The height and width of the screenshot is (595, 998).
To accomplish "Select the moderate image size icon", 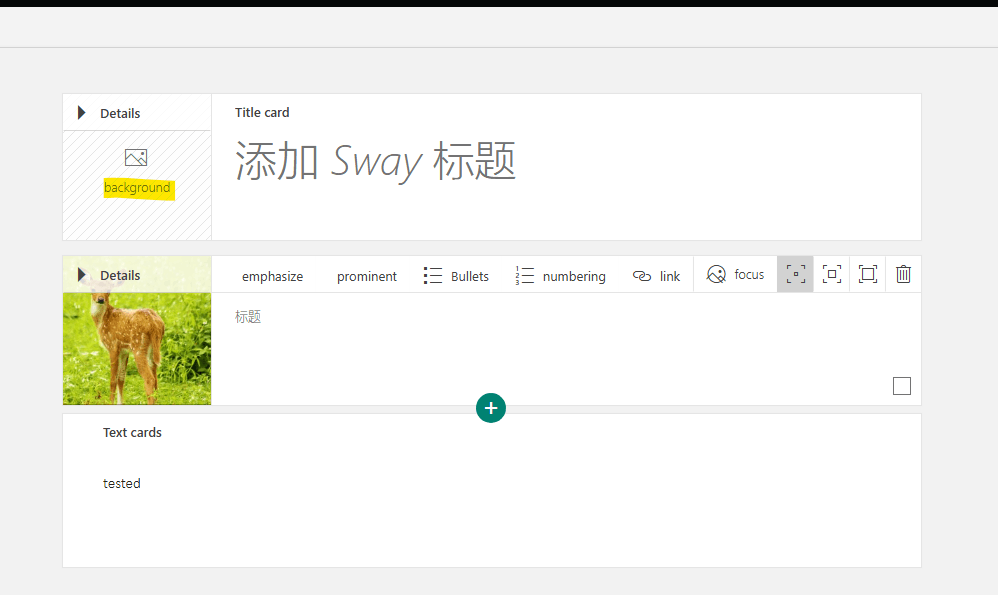I will (x=831, y=273).
